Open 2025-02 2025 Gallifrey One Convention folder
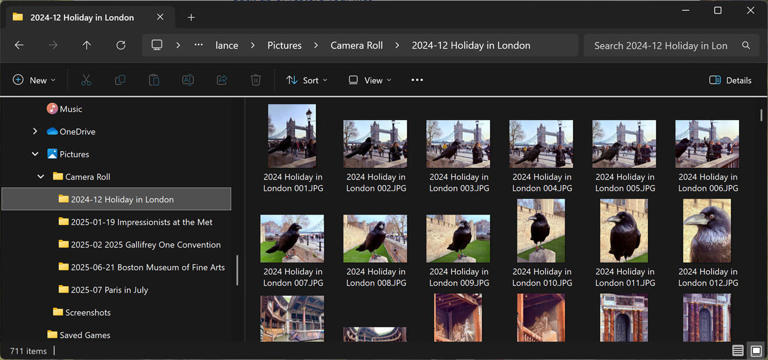The height and width of the screenshot is (360, 768). [140, 244]
